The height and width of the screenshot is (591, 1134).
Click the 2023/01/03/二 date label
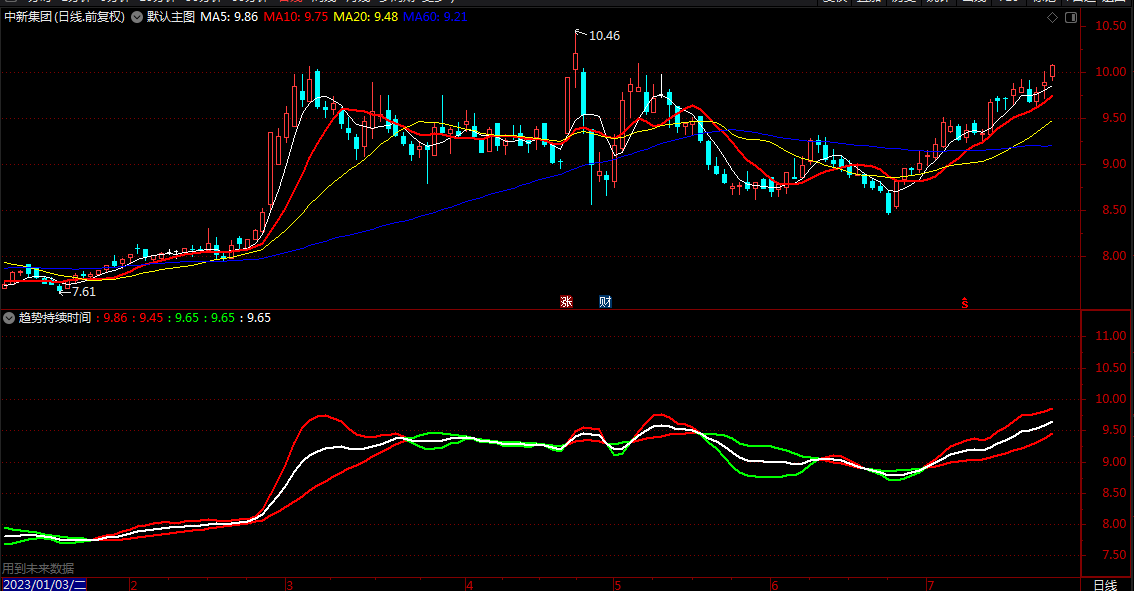[45, 584]
